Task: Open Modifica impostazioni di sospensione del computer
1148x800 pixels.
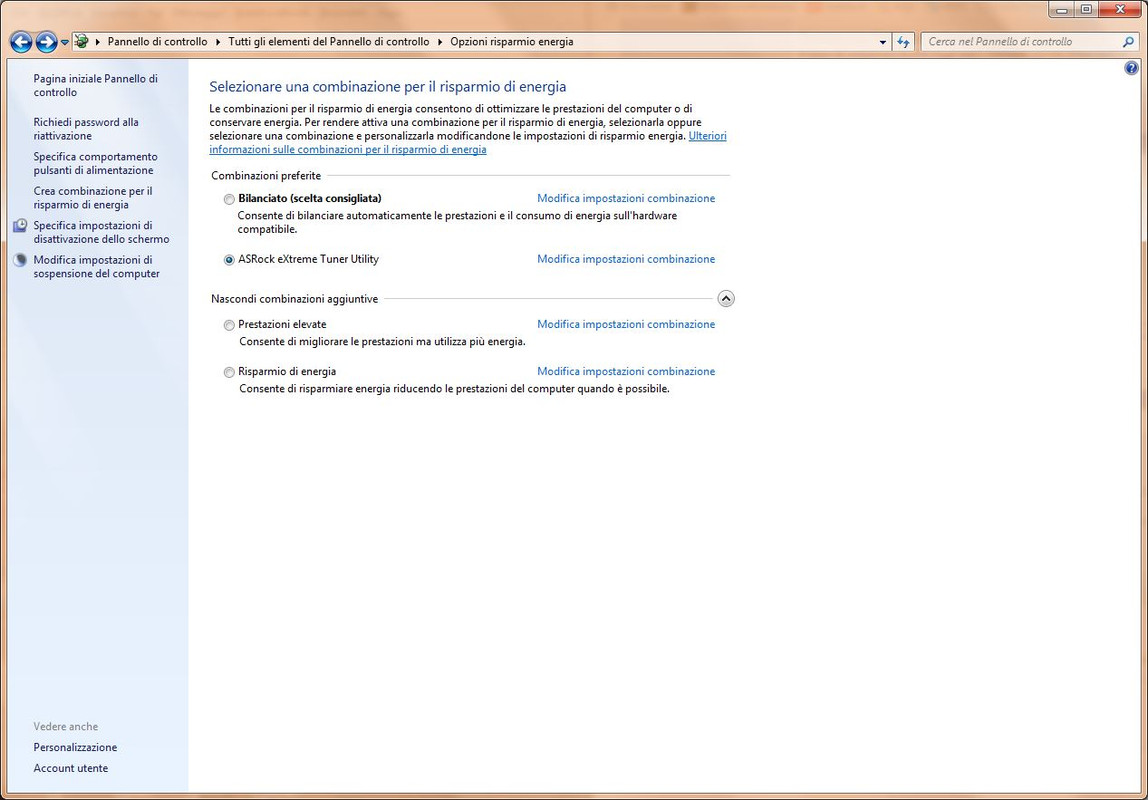Action: coord(96,266)
